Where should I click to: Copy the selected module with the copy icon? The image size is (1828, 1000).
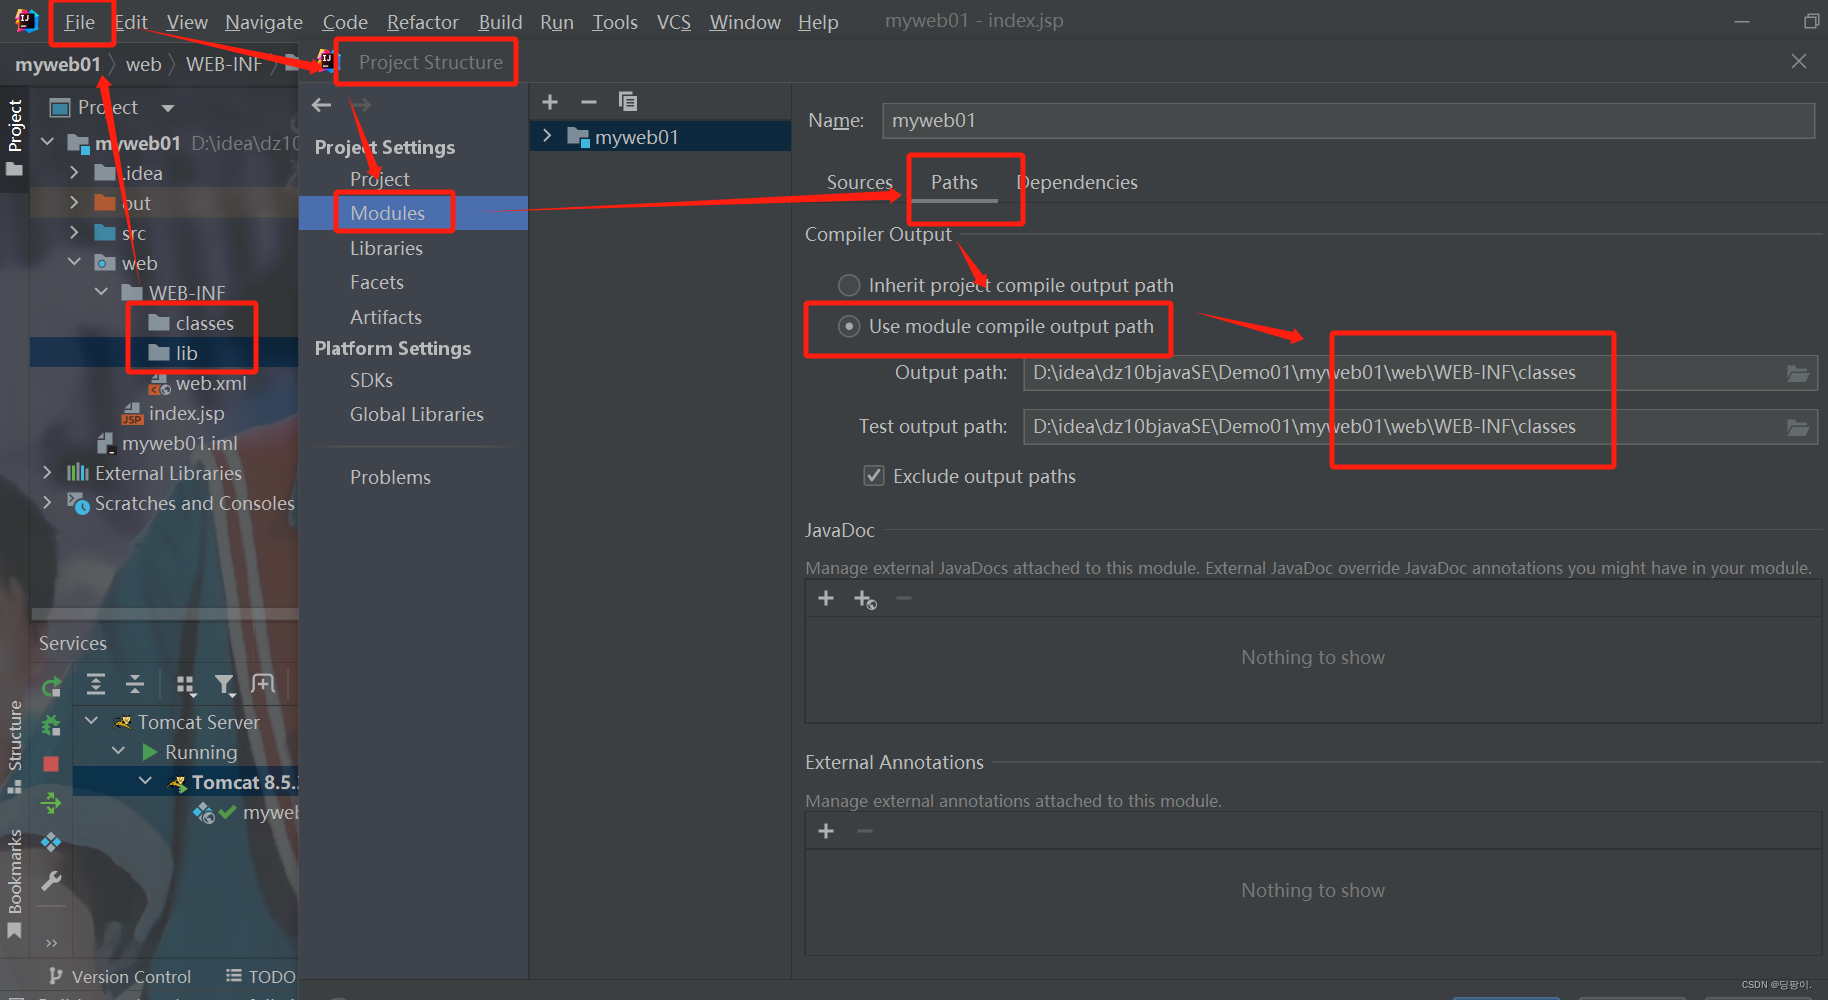click(x=628, y=102)
